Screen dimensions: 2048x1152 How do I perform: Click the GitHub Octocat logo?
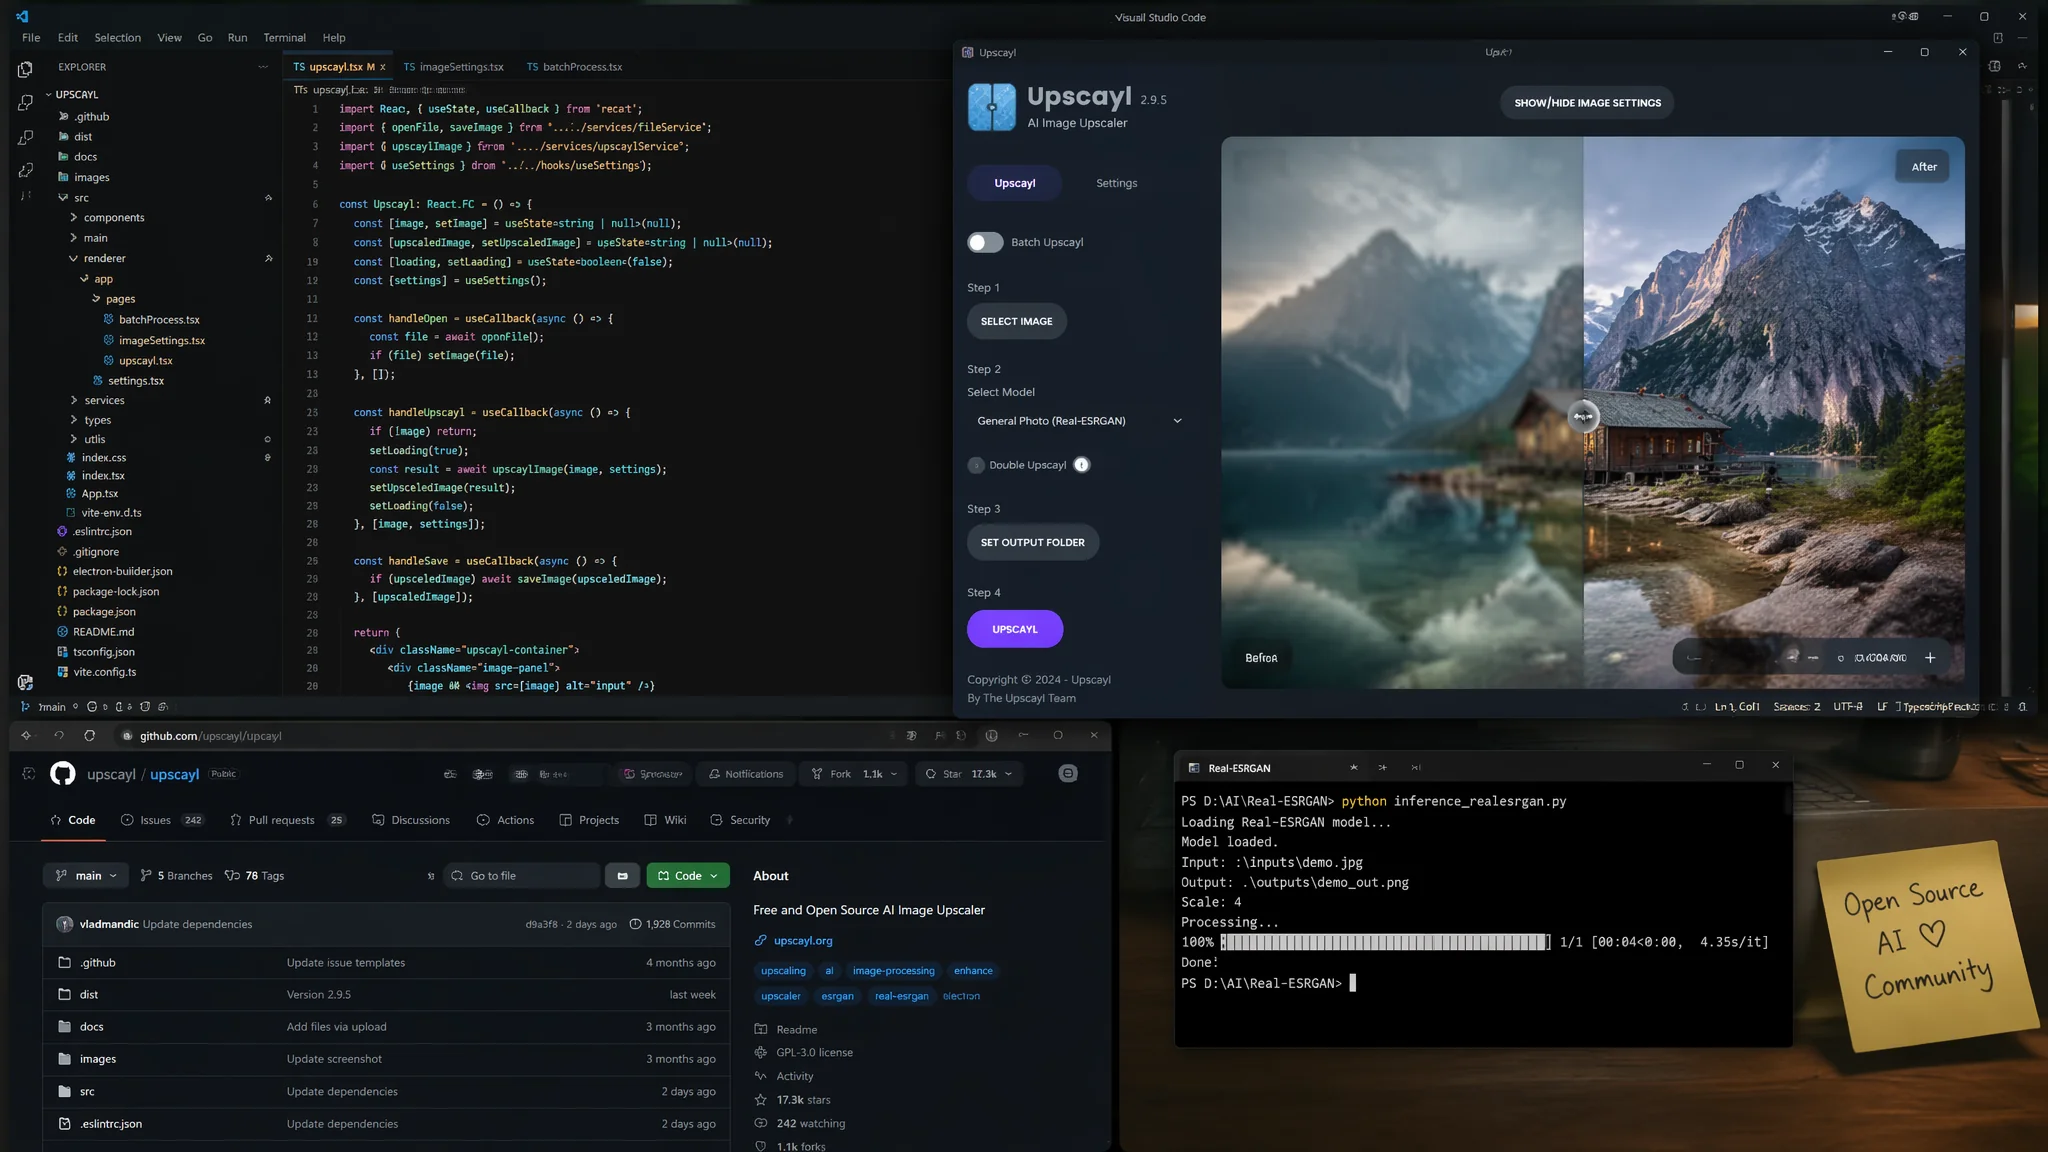63,774
